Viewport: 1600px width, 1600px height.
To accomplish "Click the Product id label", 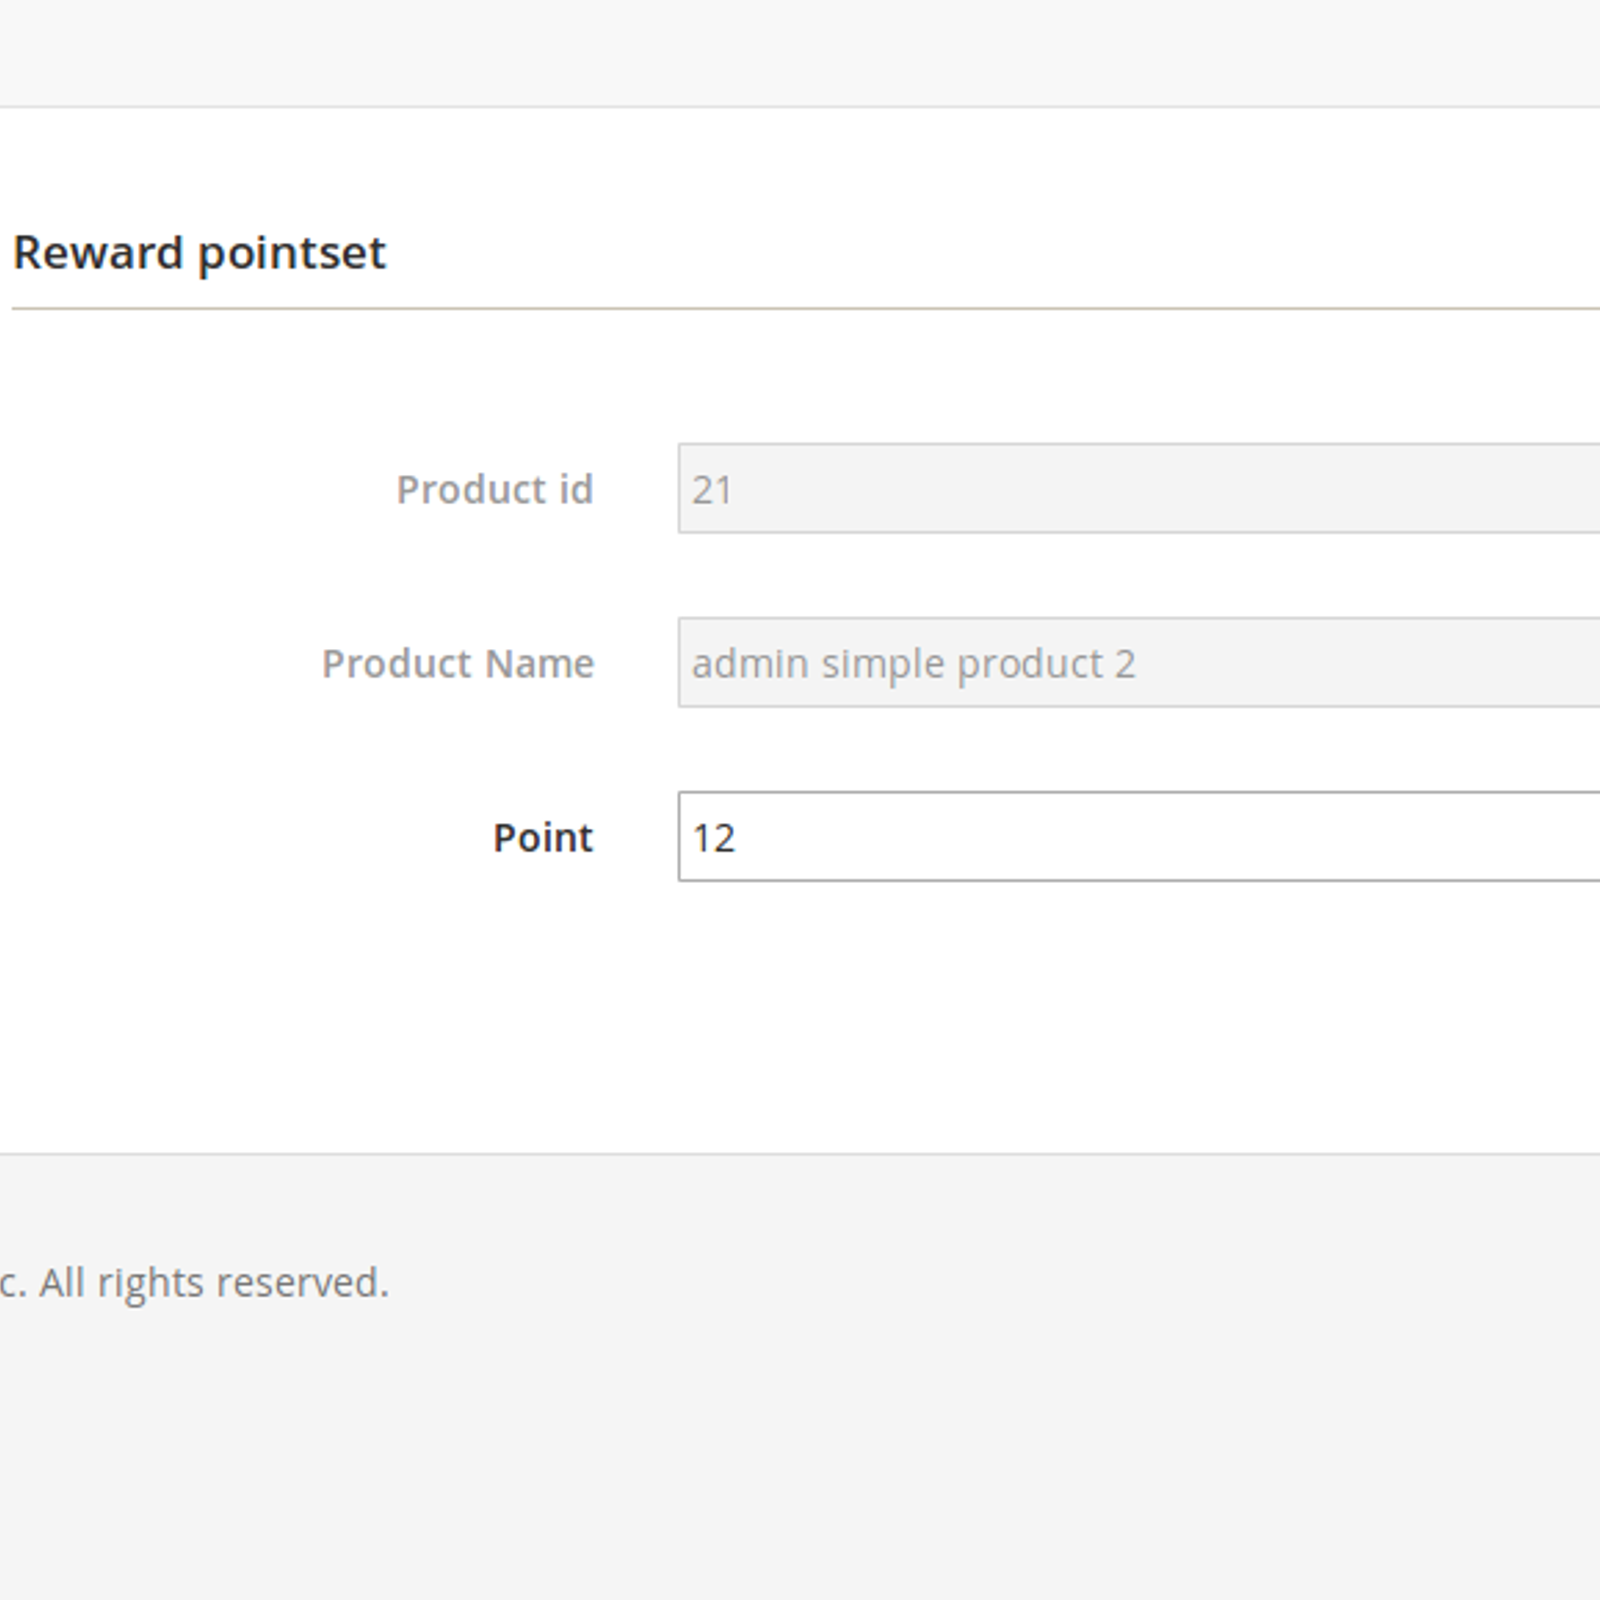I will [495, 490].
